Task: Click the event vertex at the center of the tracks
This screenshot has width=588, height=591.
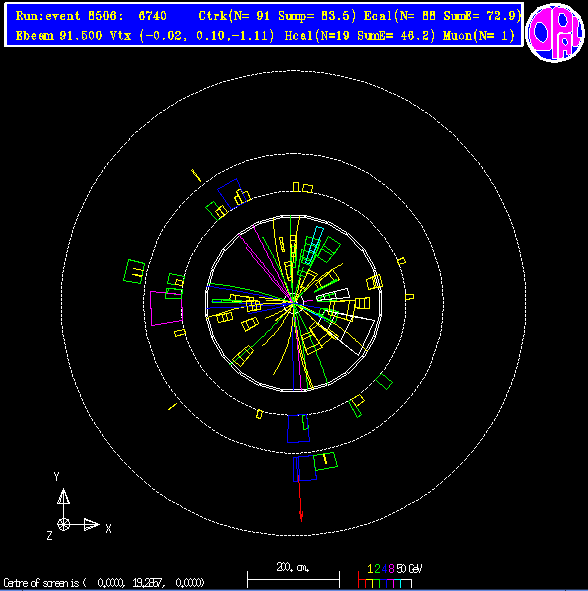Action: (294, 302)
